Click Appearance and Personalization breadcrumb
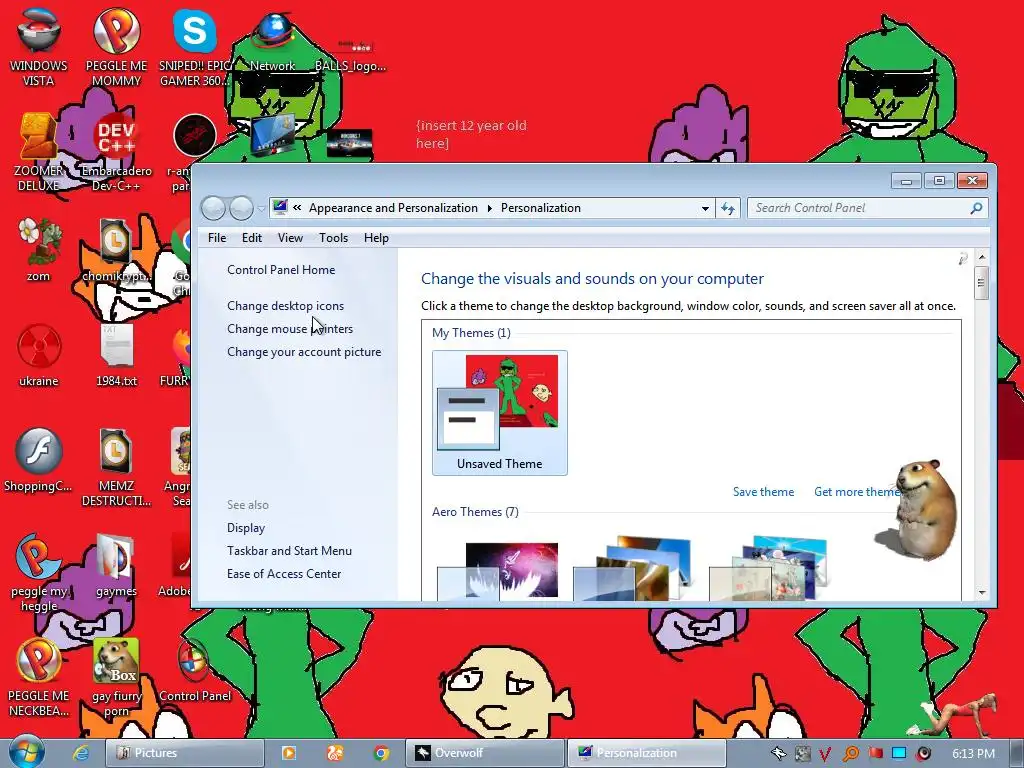Screen dimensions: 1024x768 (x=393, y=208)
